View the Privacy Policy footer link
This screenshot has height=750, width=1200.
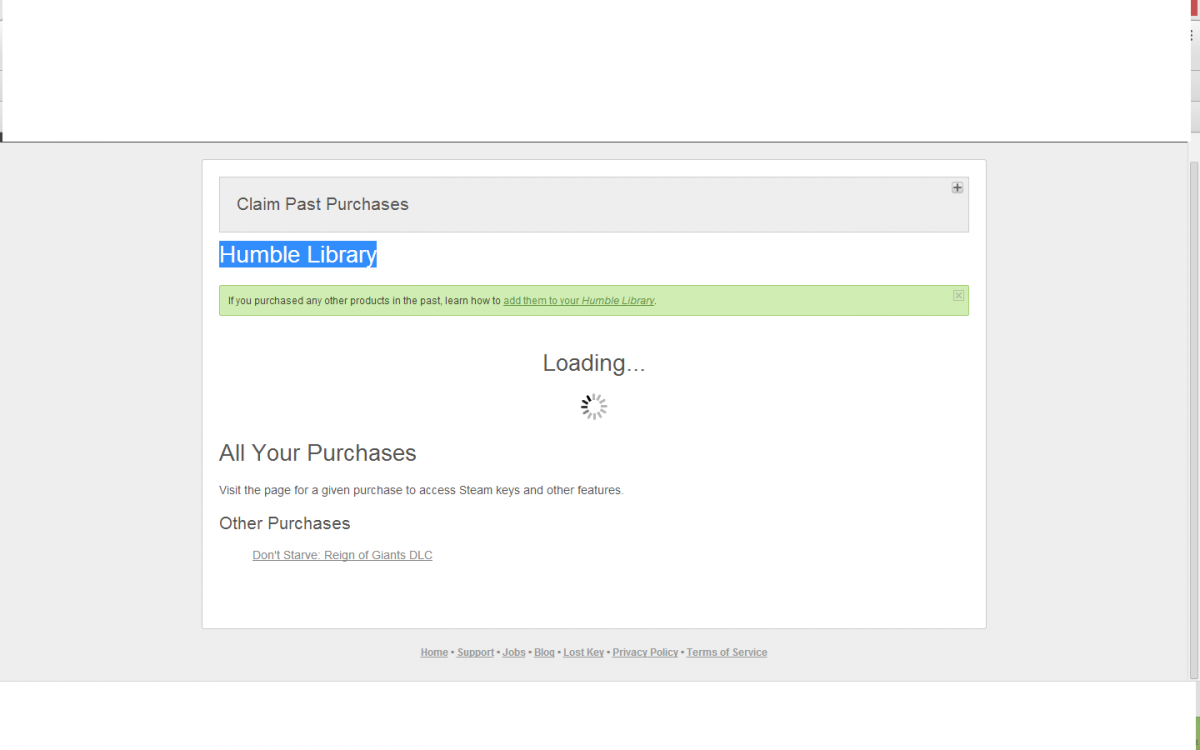[645, 653]
